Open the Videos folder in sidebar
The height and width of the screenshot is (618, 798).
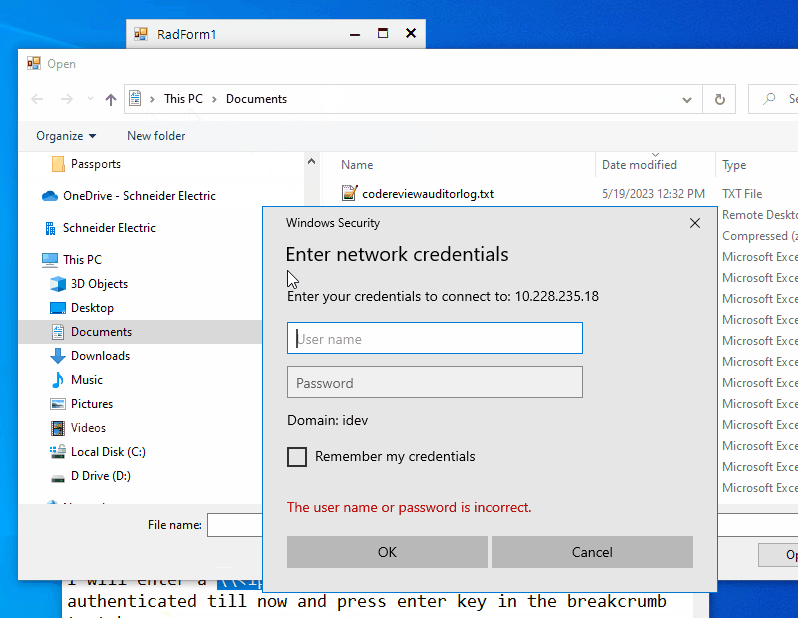[88, 428]
